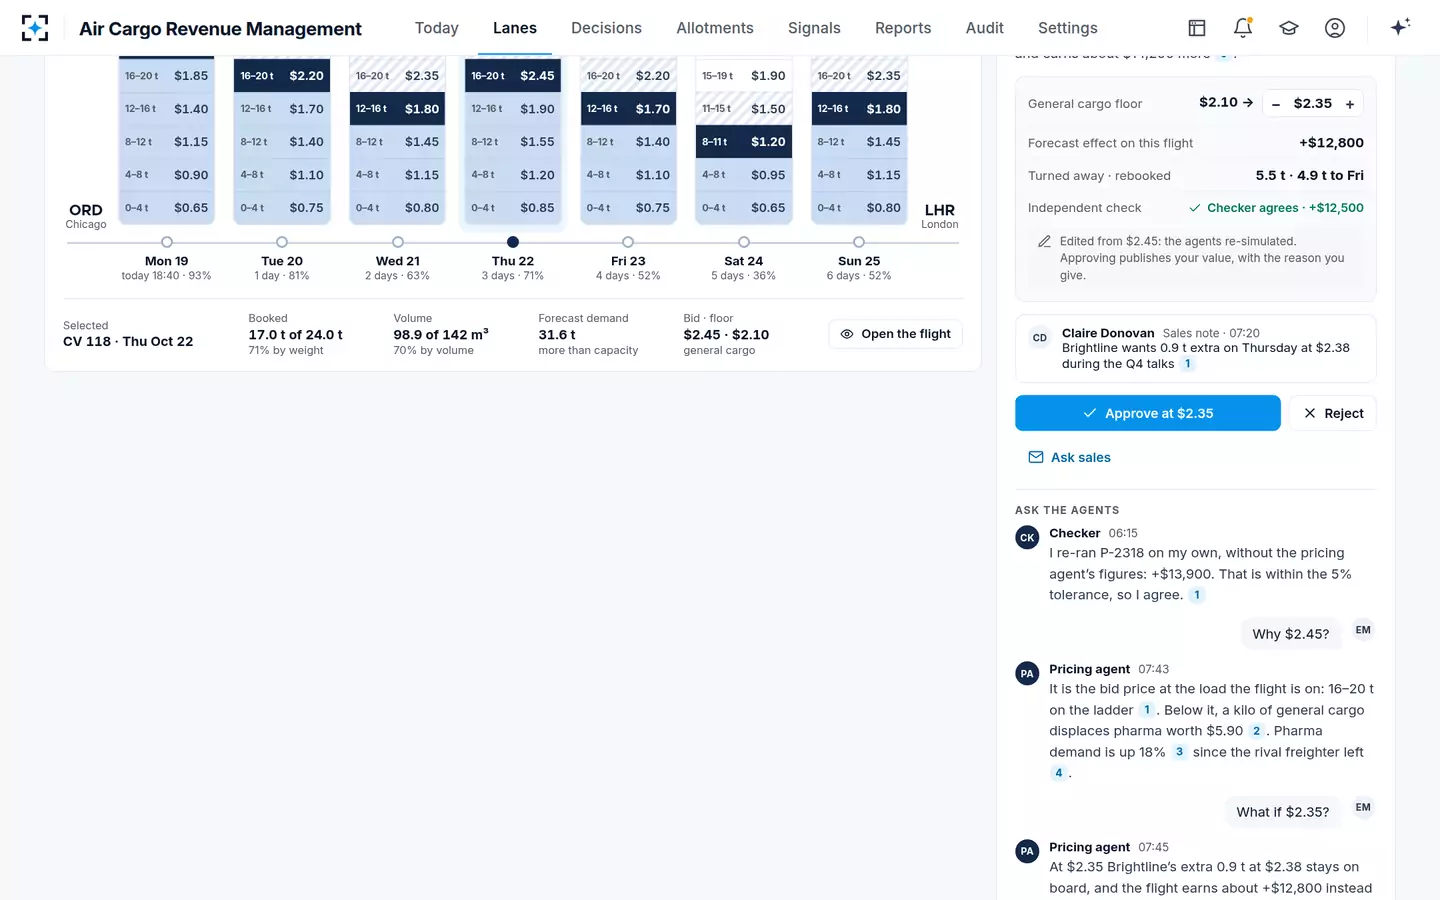Click Approve at $2.35 button
1440x900 pixels.
point(1148,413)
